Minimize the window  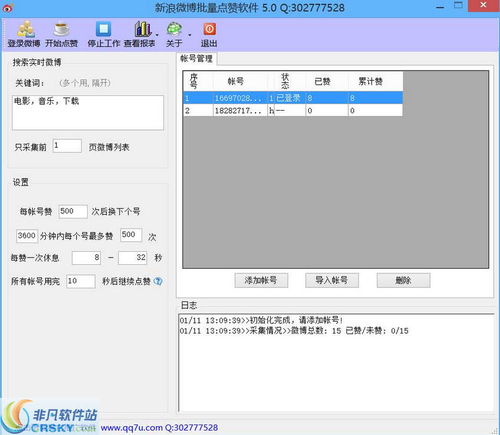tap(440, 6)
